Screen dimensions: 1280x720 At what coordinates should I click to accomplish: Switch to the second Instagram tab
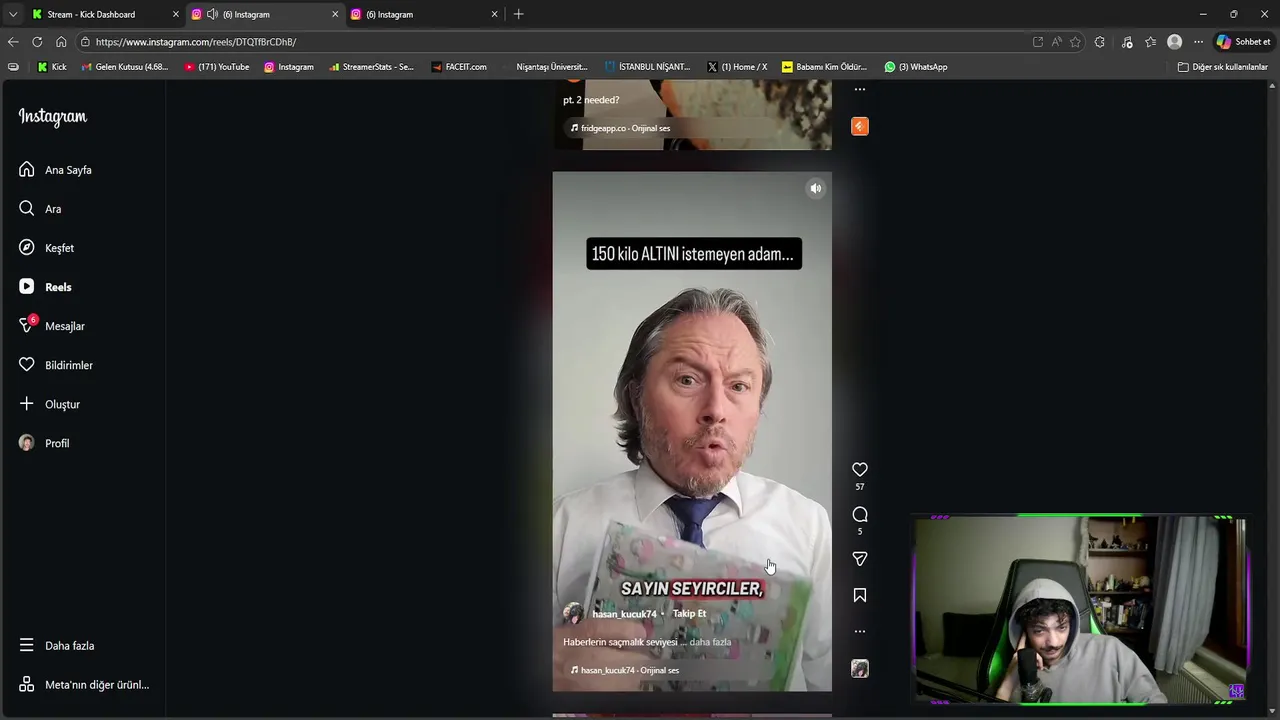point(425,14)
